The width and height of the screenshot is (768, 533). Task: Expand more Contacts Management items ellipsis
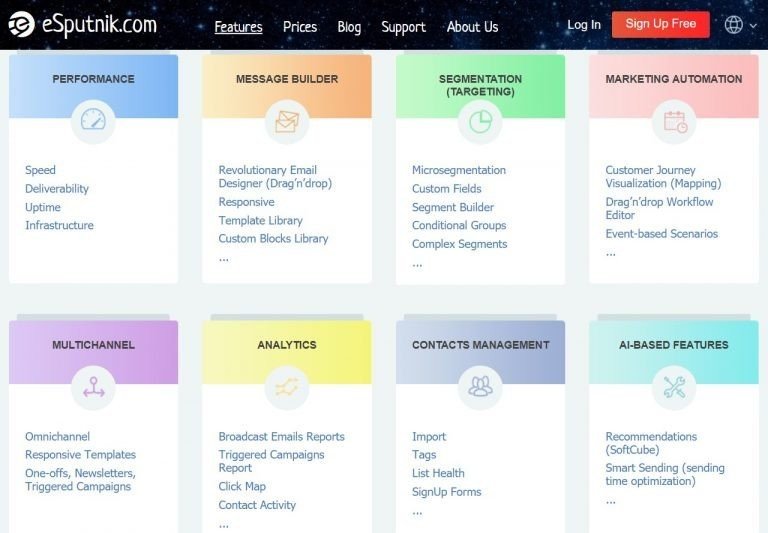(417, 512)
